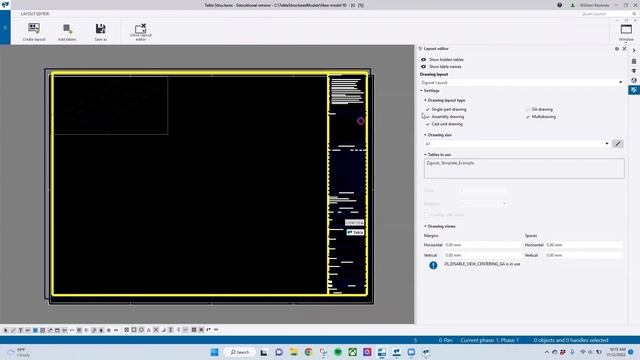Click the highlighted layout editor sidebar icon

[x=634, y=90]
